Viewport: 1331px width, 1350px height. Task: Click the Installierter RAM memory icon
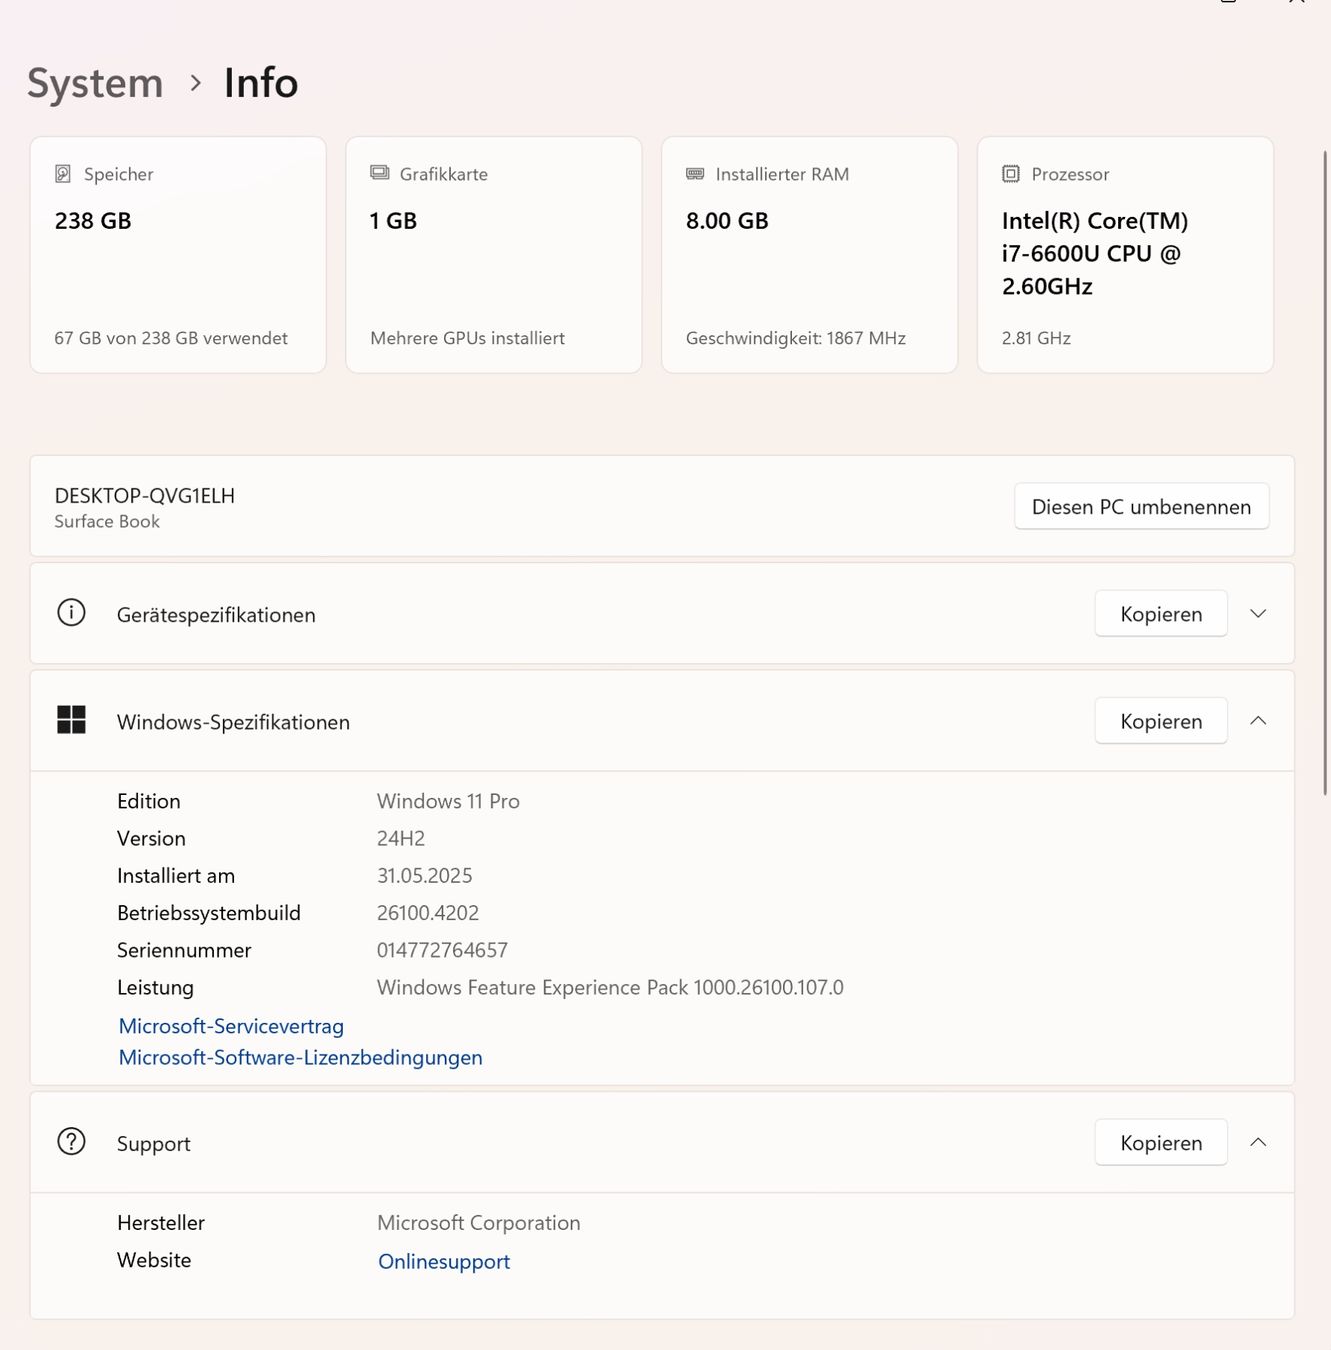click(x=695, y=174)
